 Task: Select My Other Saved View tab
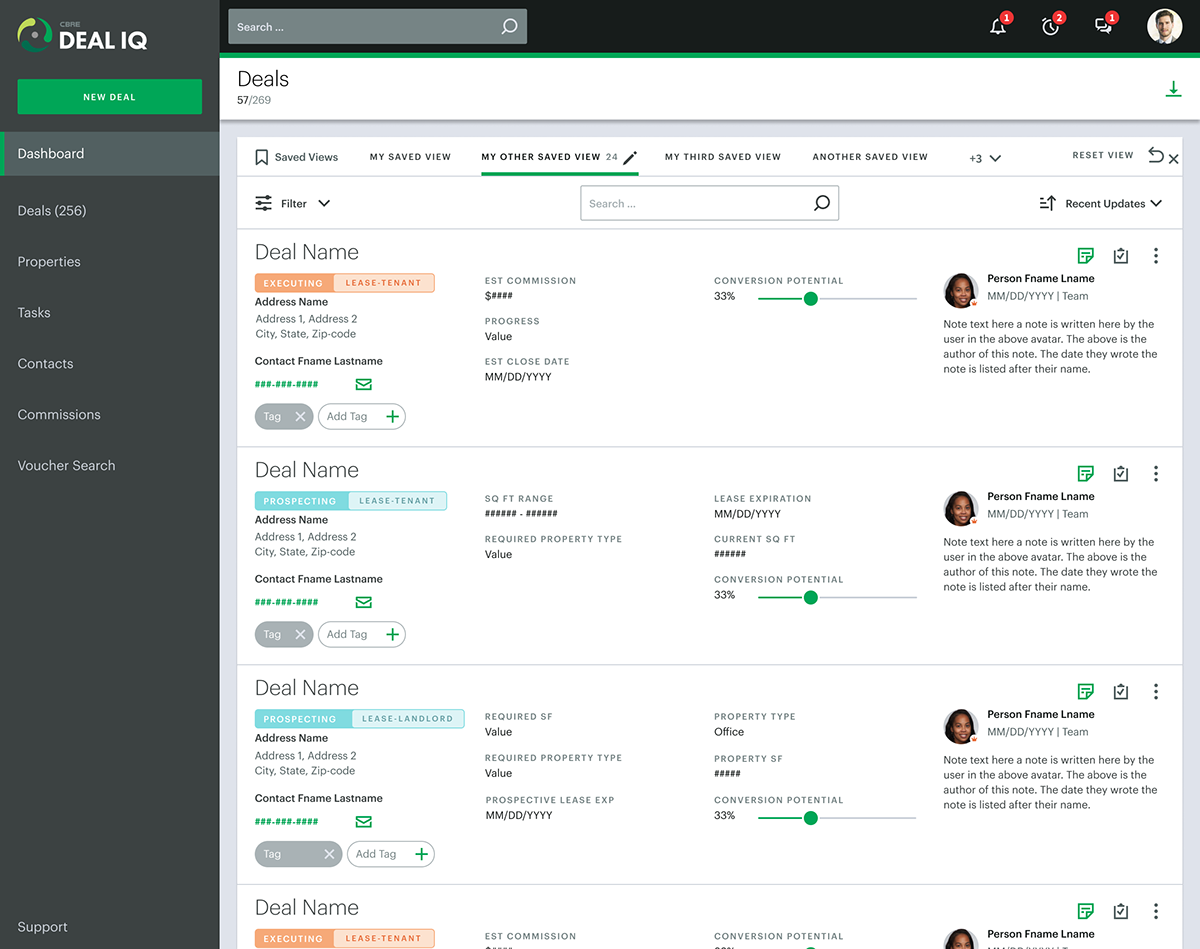[541, 157]
